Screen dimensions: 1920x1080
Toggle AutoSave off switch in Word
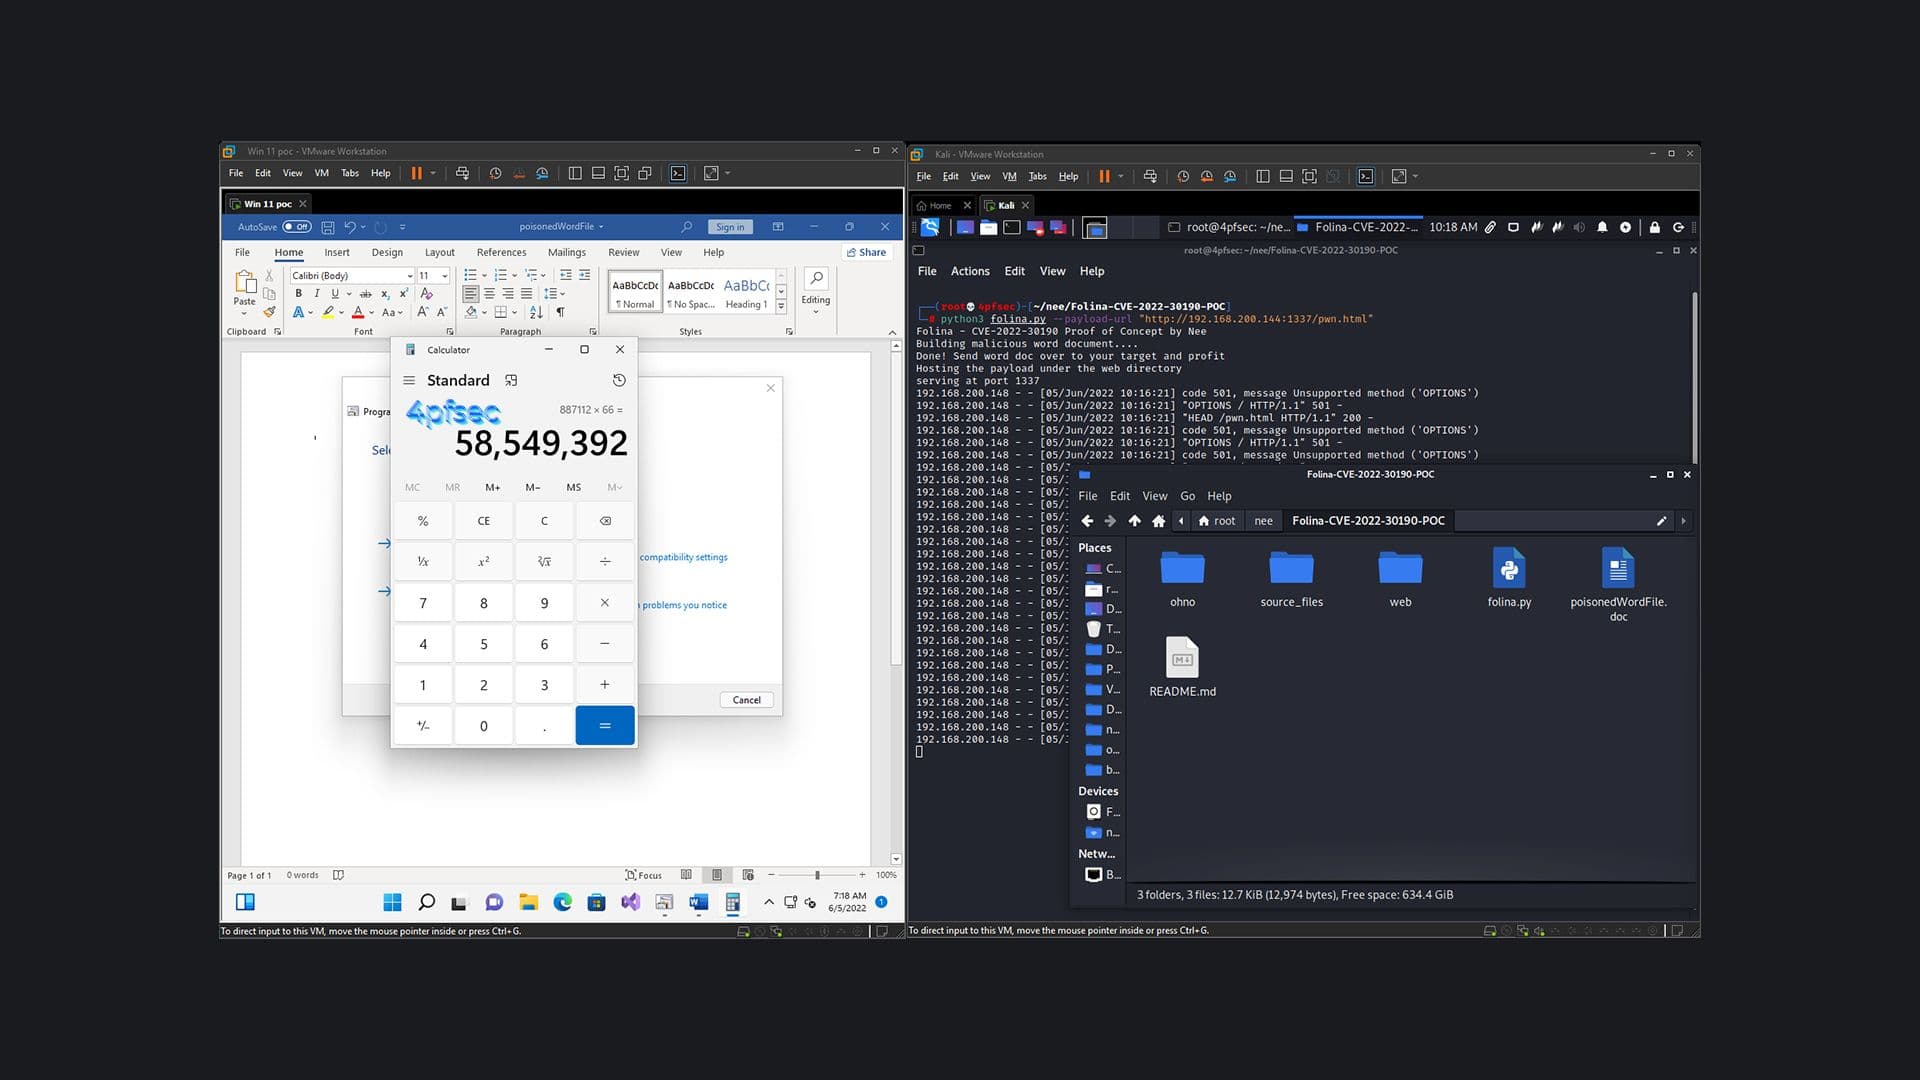click(x=297, y=226)
